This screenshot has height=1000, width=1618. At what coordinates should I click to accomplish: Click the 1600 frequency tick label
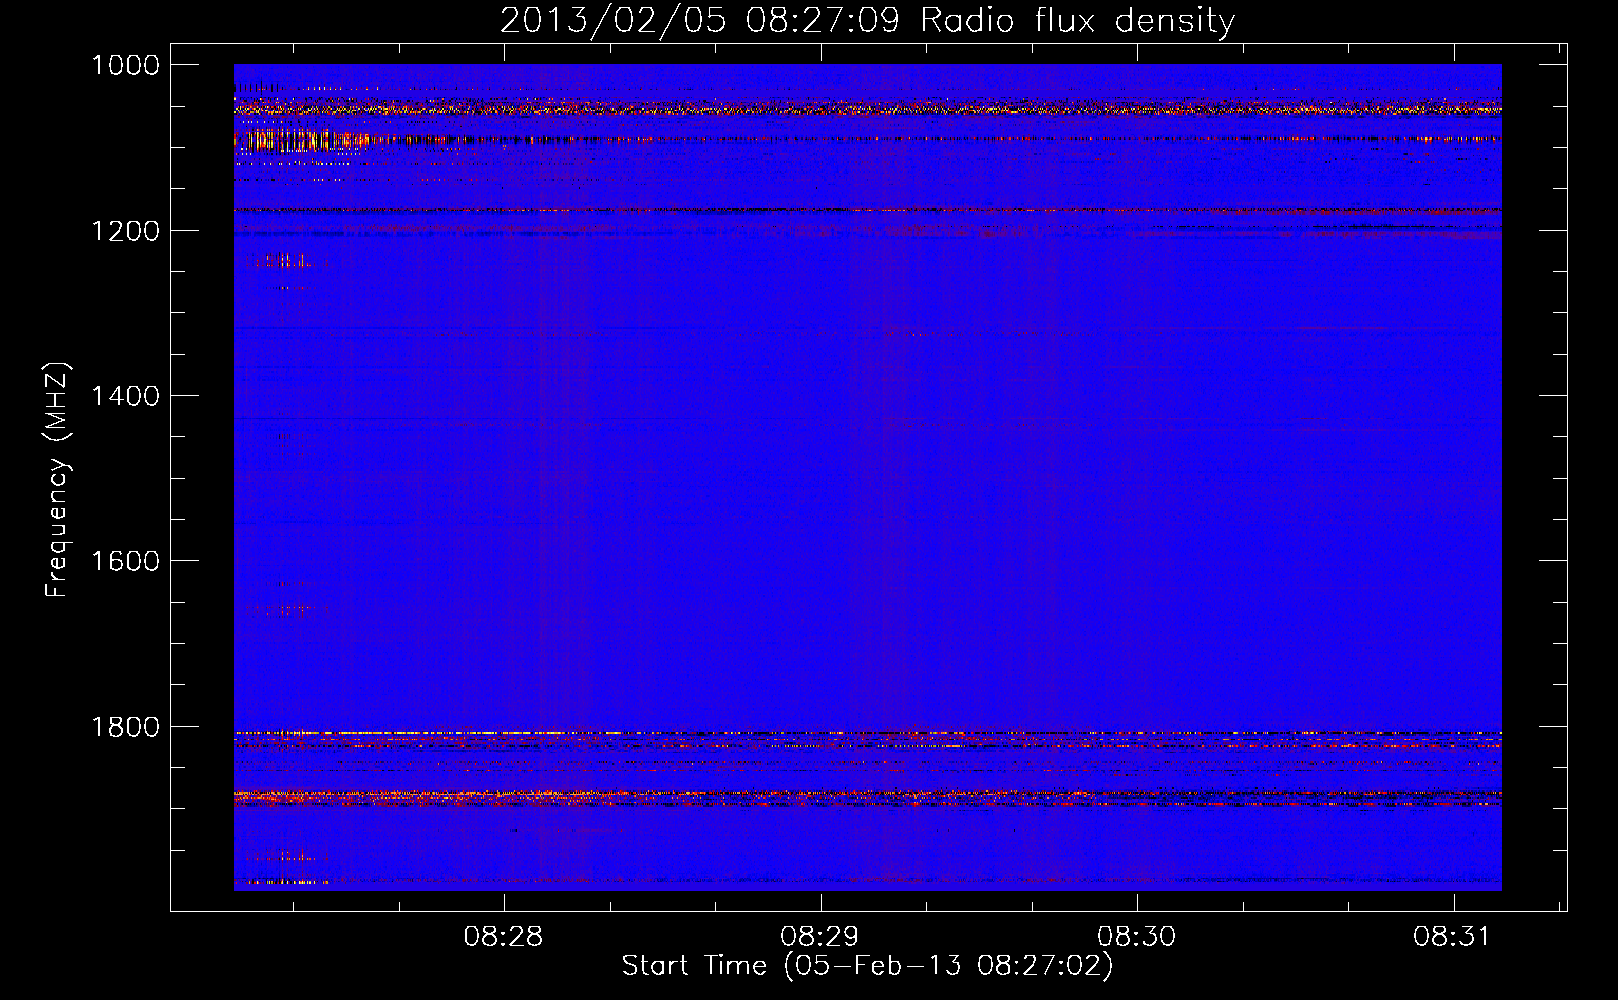tap(125, 561)
